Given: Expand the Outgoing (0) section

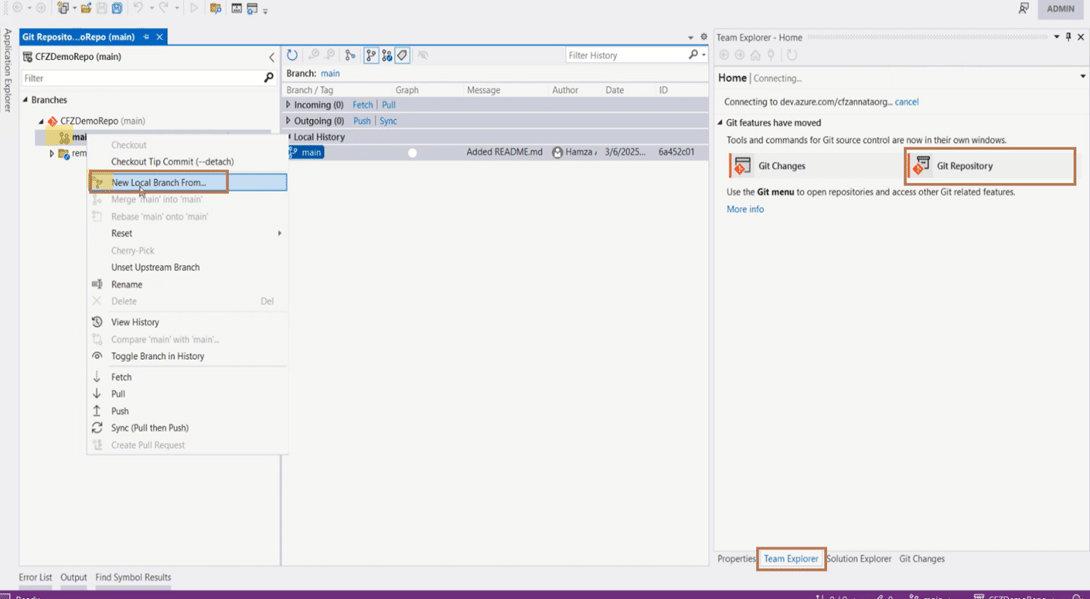Looking at the screenshot, I should (x=291, y=120).
